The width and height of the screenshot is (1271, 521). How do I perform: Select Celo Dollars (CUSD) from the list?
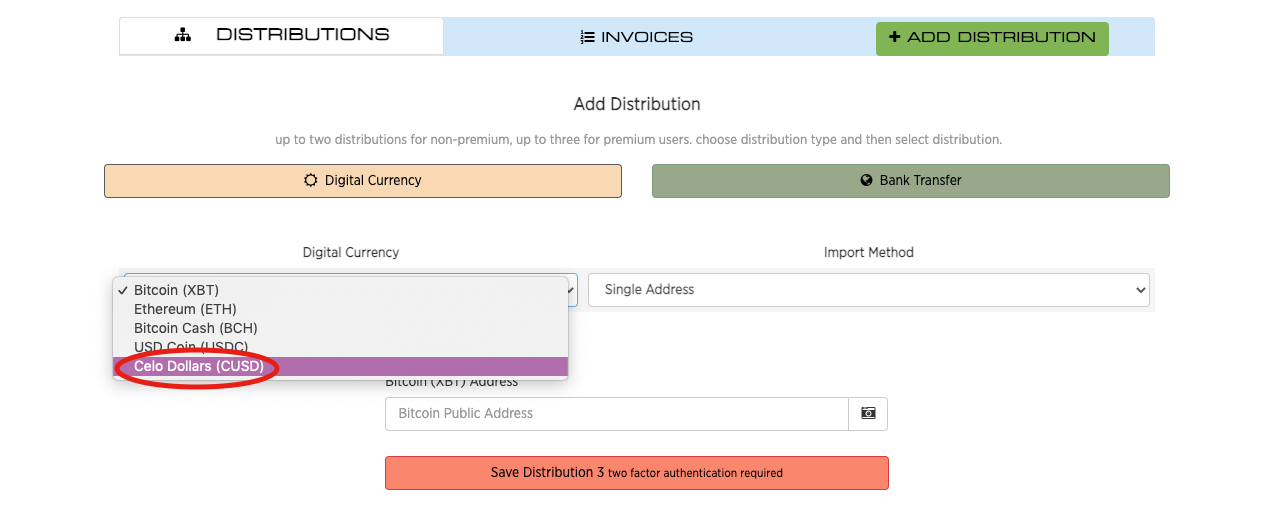click(x=199, y=367)
